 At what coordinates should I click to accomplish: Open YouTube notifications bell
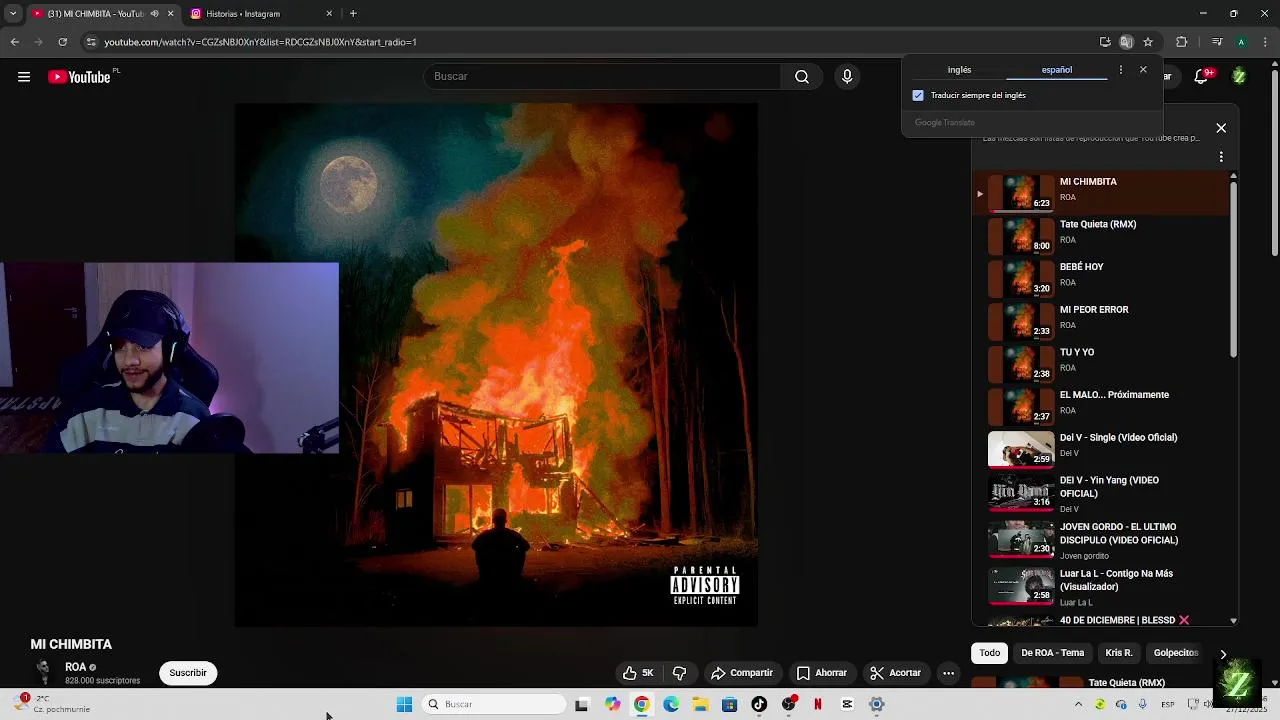pos(1203,77)
